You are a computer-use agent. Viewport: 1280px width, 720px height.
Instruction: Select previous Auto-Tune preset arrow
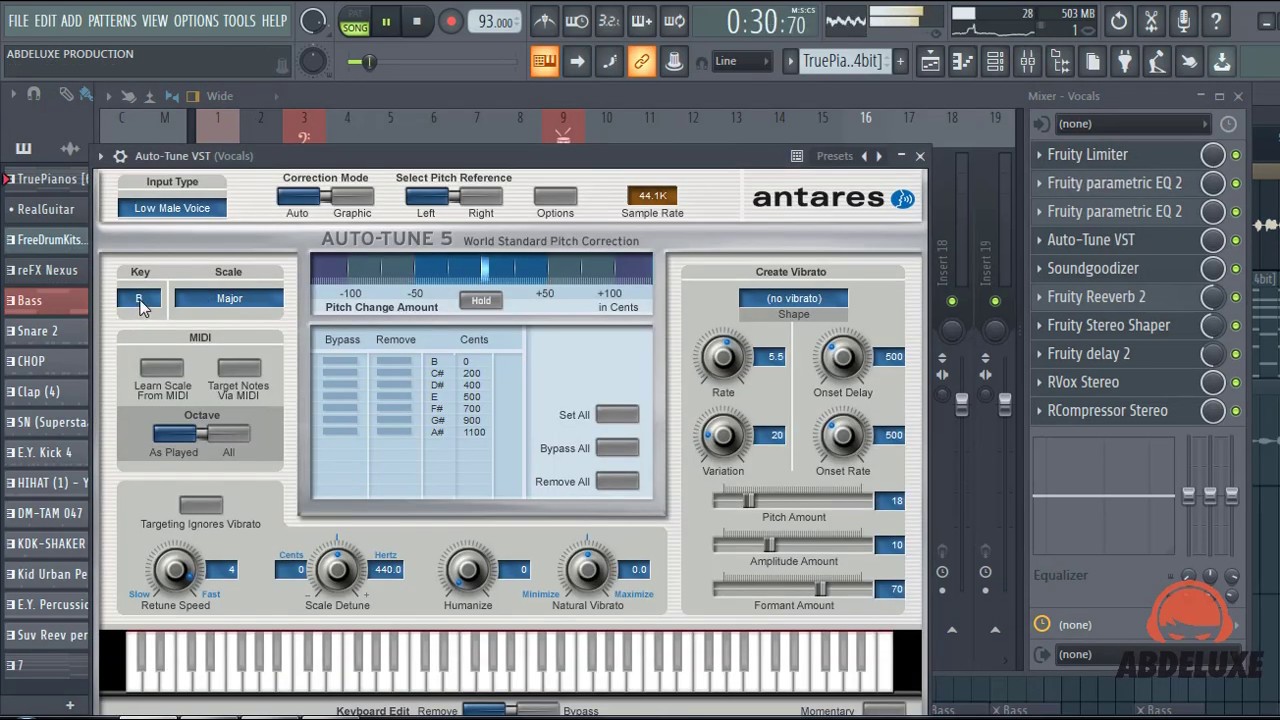click(865, 156)
